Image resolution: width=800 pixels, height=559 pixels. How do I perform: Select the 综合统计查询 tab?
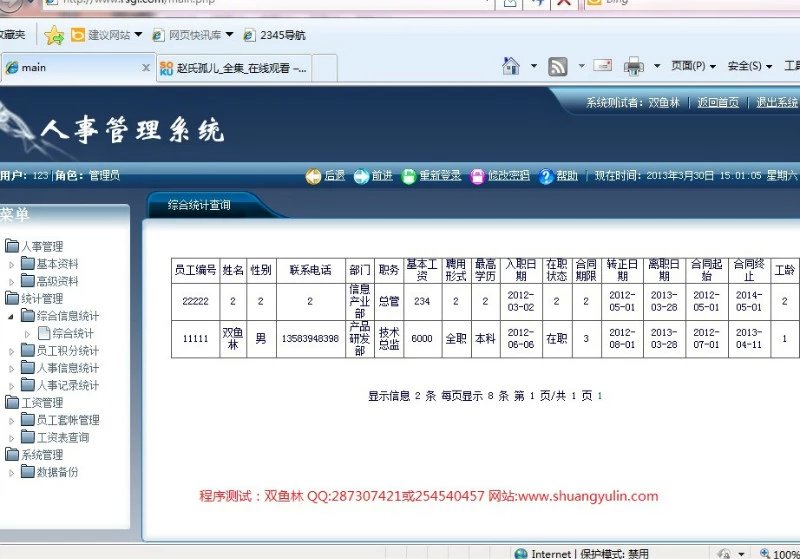[199, 205]
